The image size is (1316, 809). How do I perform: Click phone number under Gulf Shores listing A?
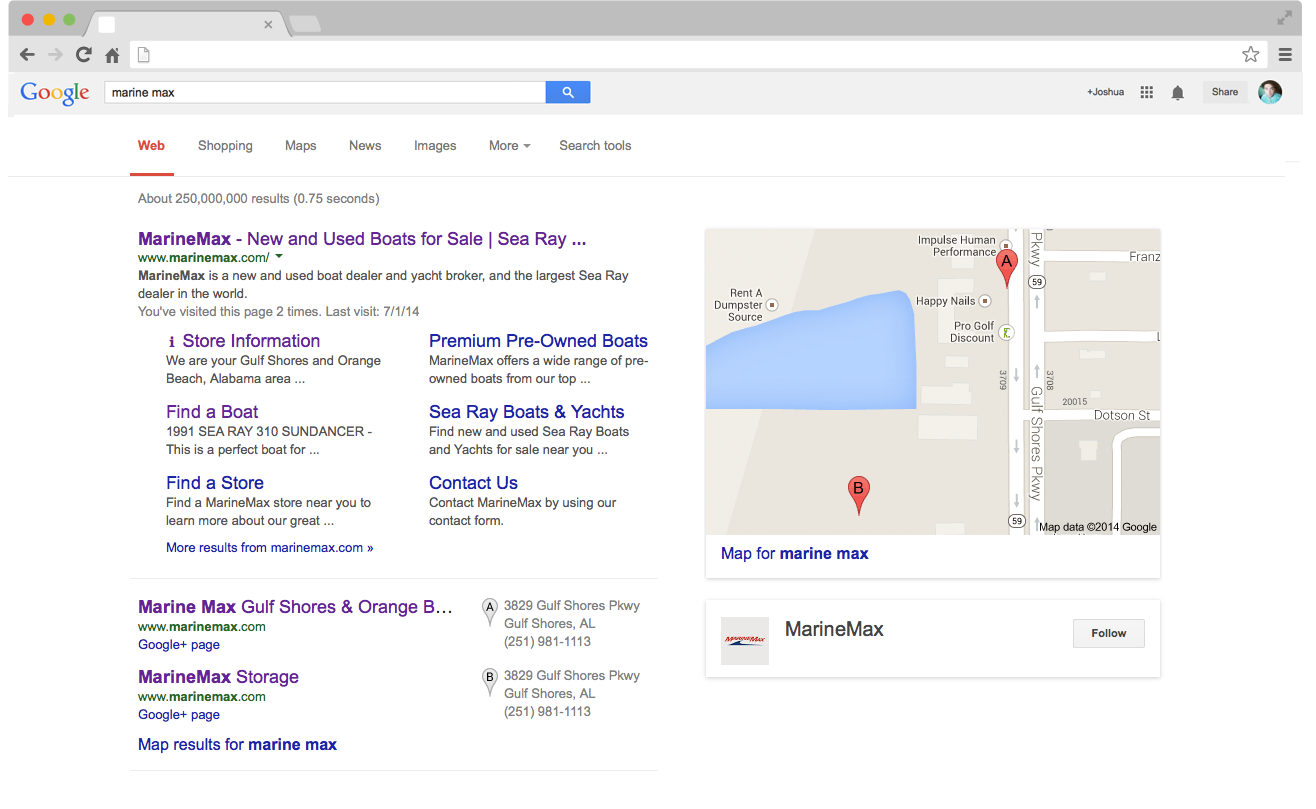[x=547, y=642]
